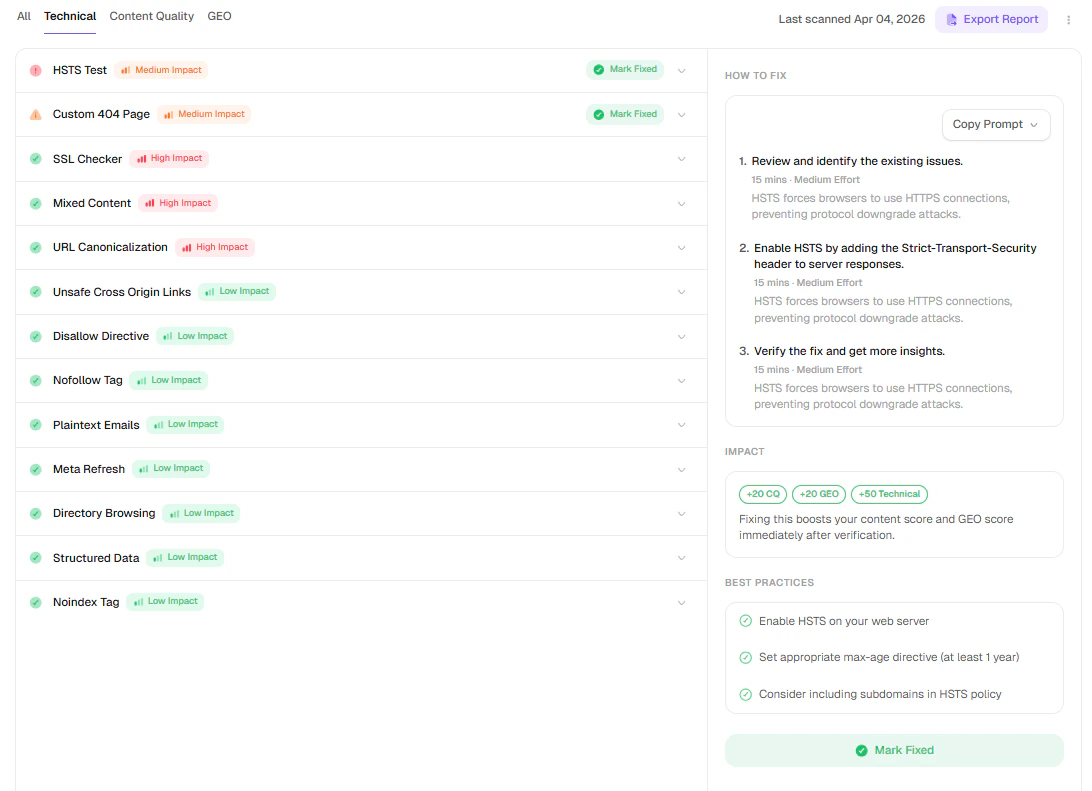Toggle the checkmark for 'Enable HSTS on your web server'
Screen dimensions: 1092x791
pos(745,621)
